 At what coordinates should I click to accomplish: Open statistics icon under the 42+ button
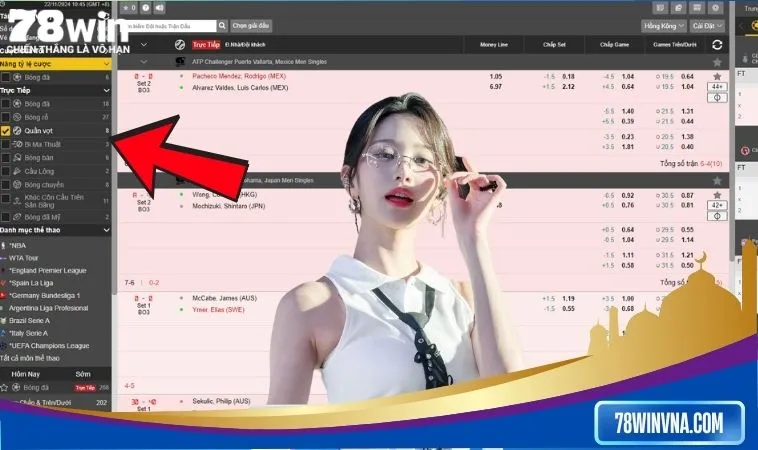tap(717, 216)
